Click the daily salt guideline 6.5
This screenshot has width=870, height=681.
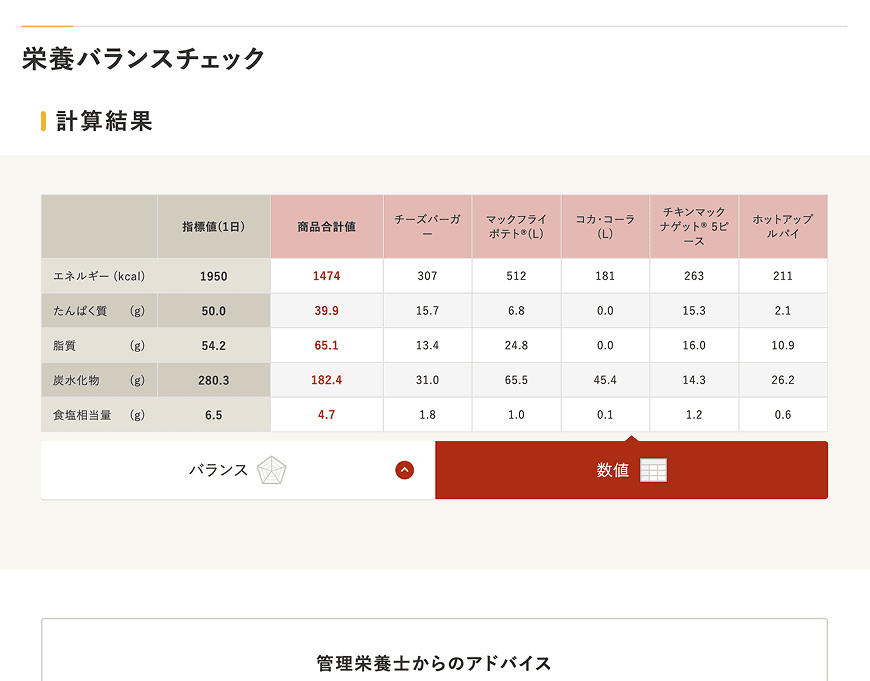coord(214,415)
